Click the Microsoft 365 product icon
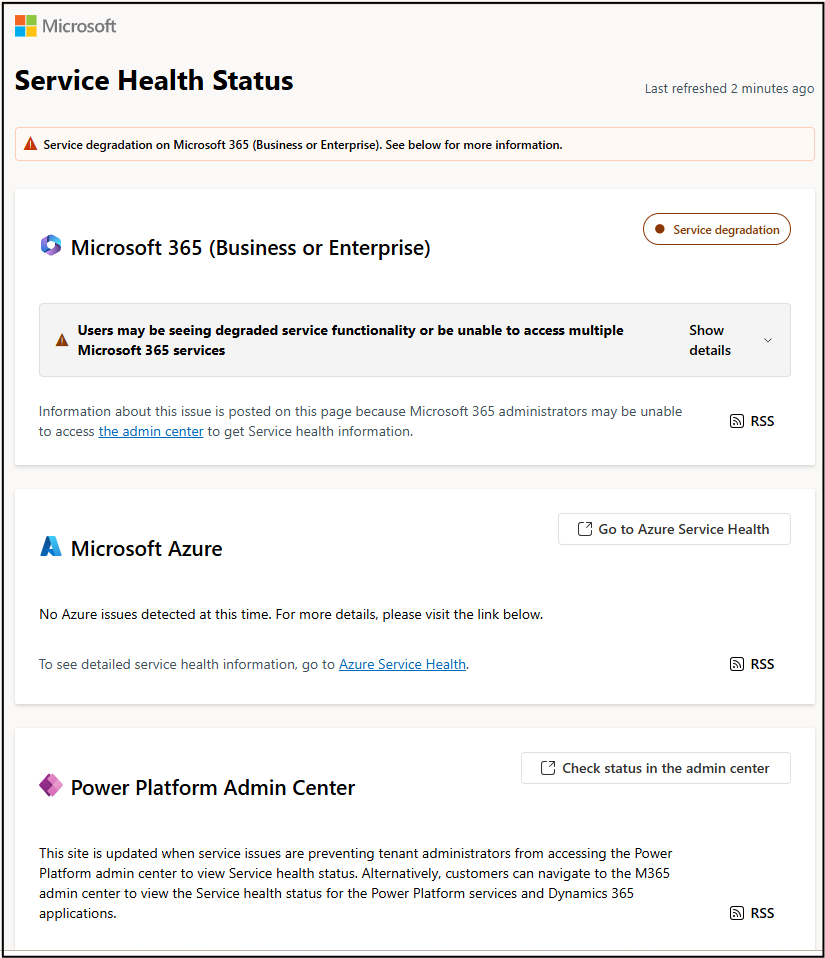 click(x=51, y=246)
